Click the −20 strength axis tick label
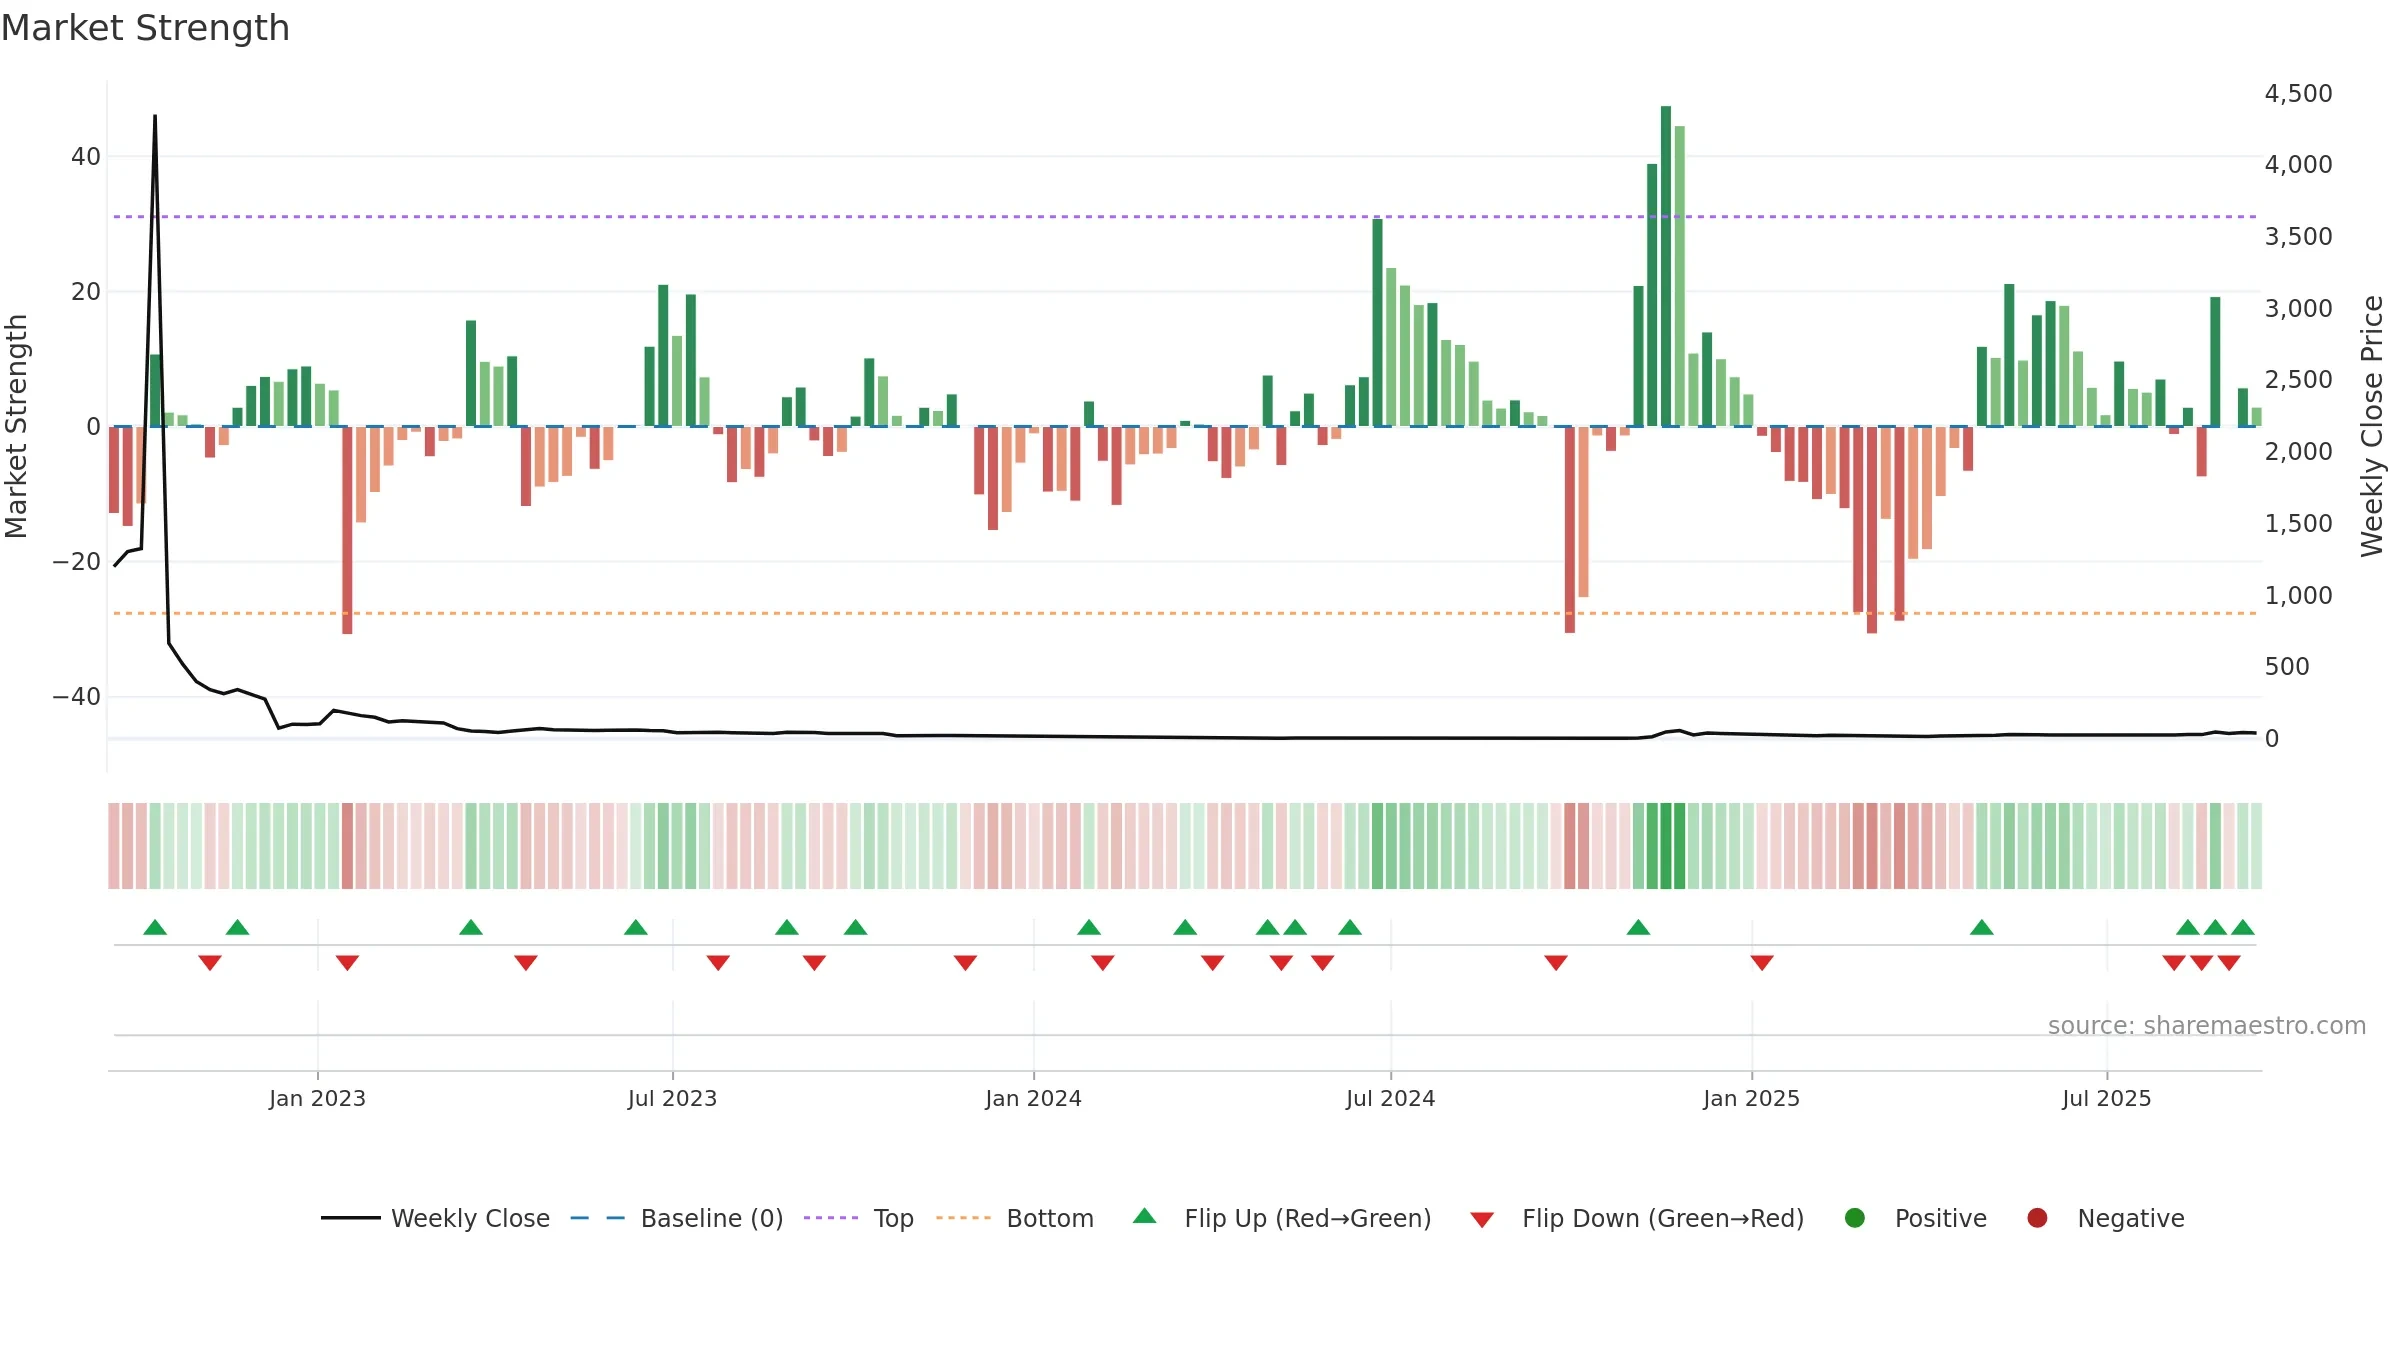The image size is (2400, 1350). [77, 562]
